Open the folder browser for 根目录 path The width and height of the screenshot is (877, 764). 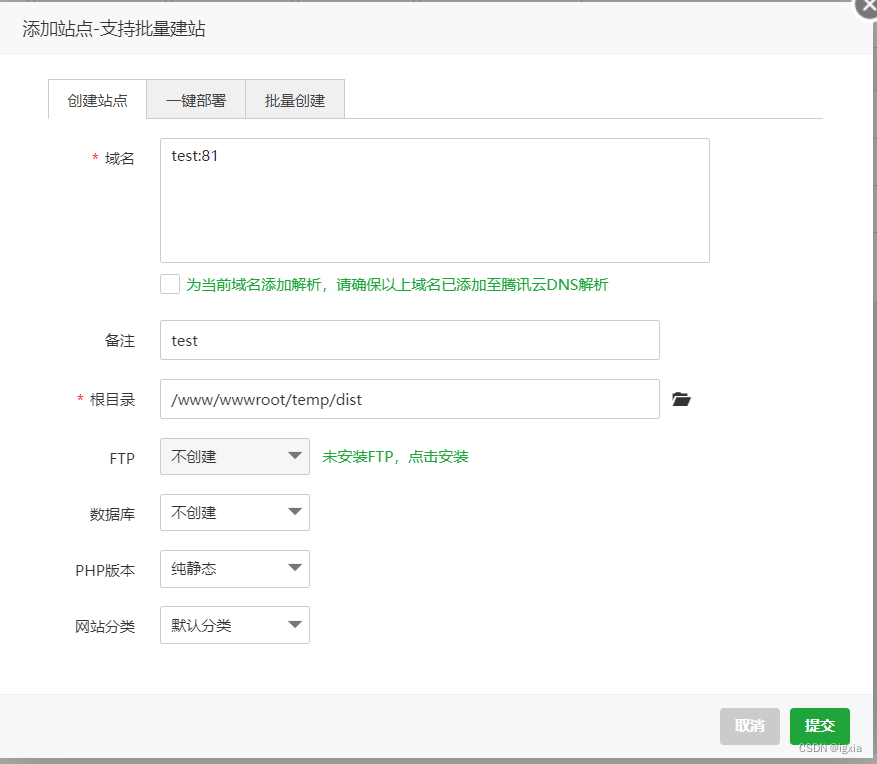point(681,399)
